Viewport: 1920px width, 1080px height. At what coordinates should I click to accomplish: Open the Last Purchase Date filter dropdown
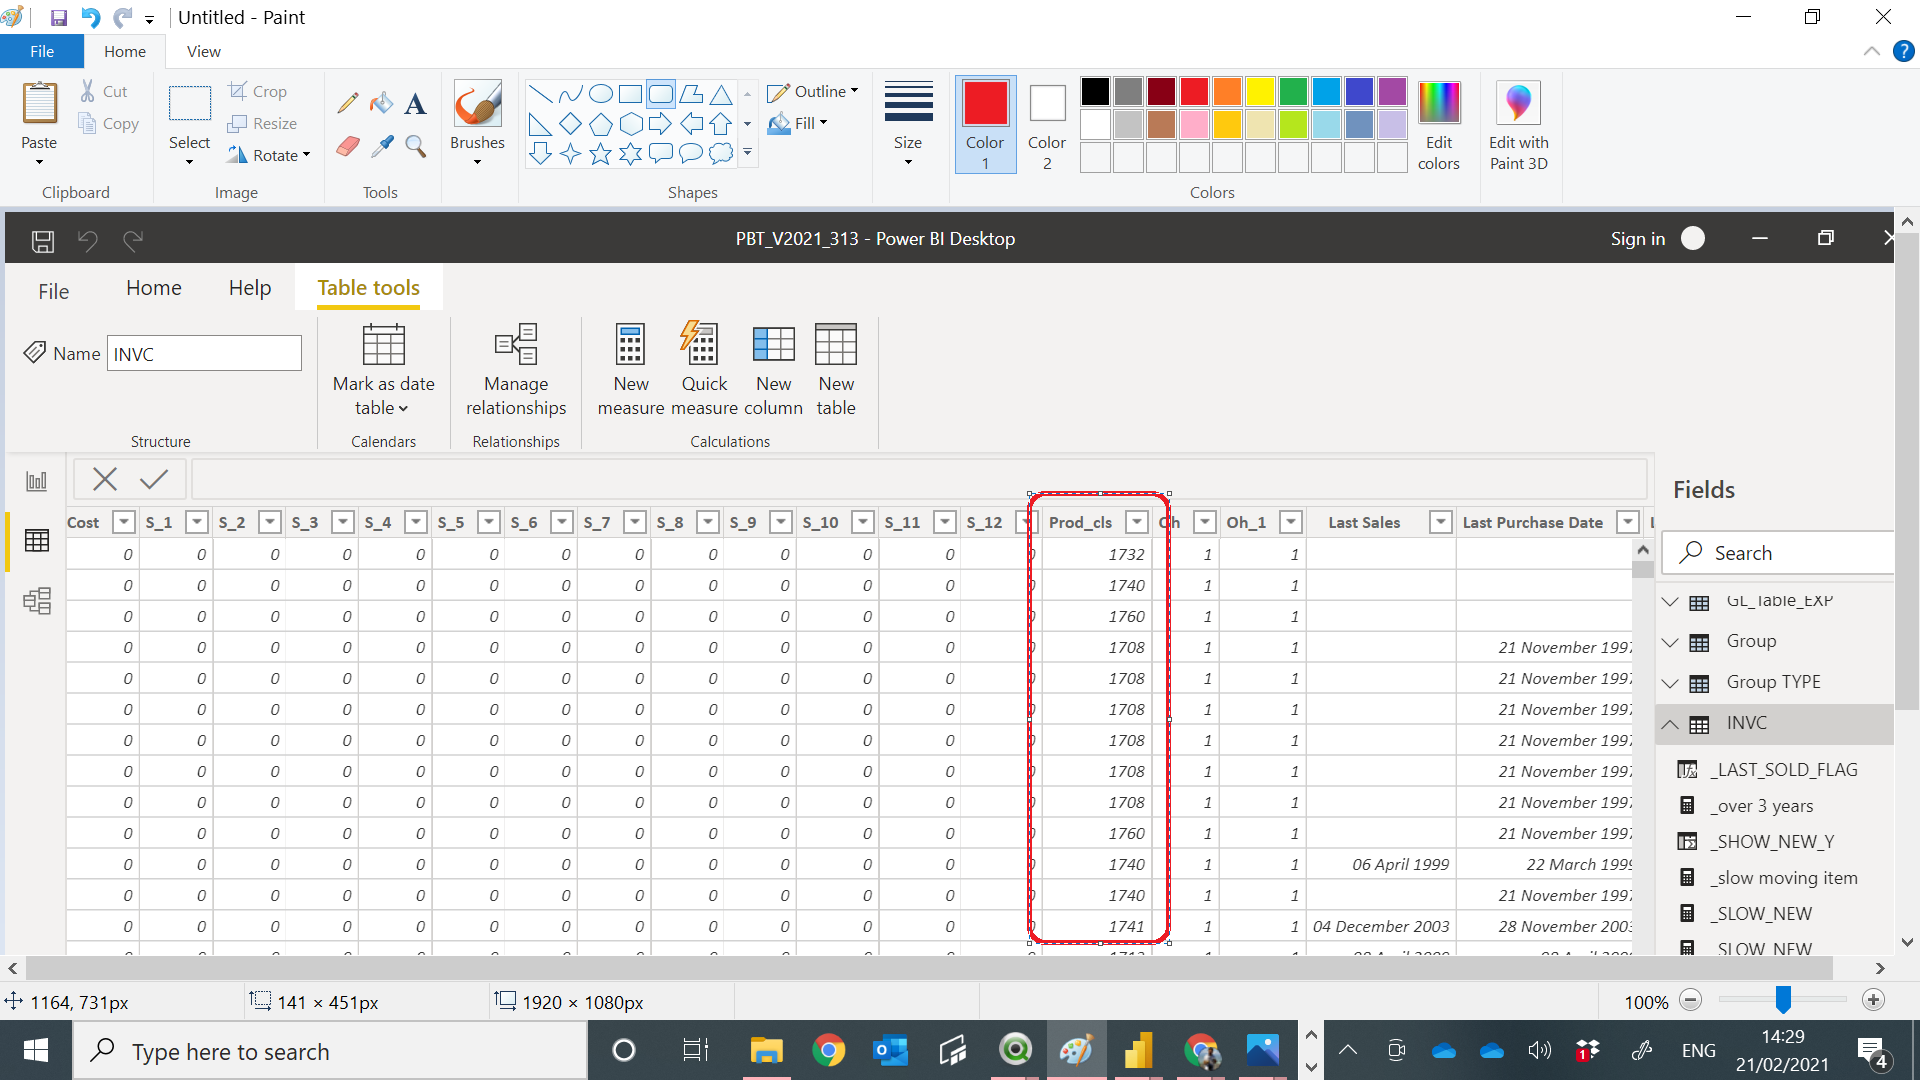tap(1629, 522)
